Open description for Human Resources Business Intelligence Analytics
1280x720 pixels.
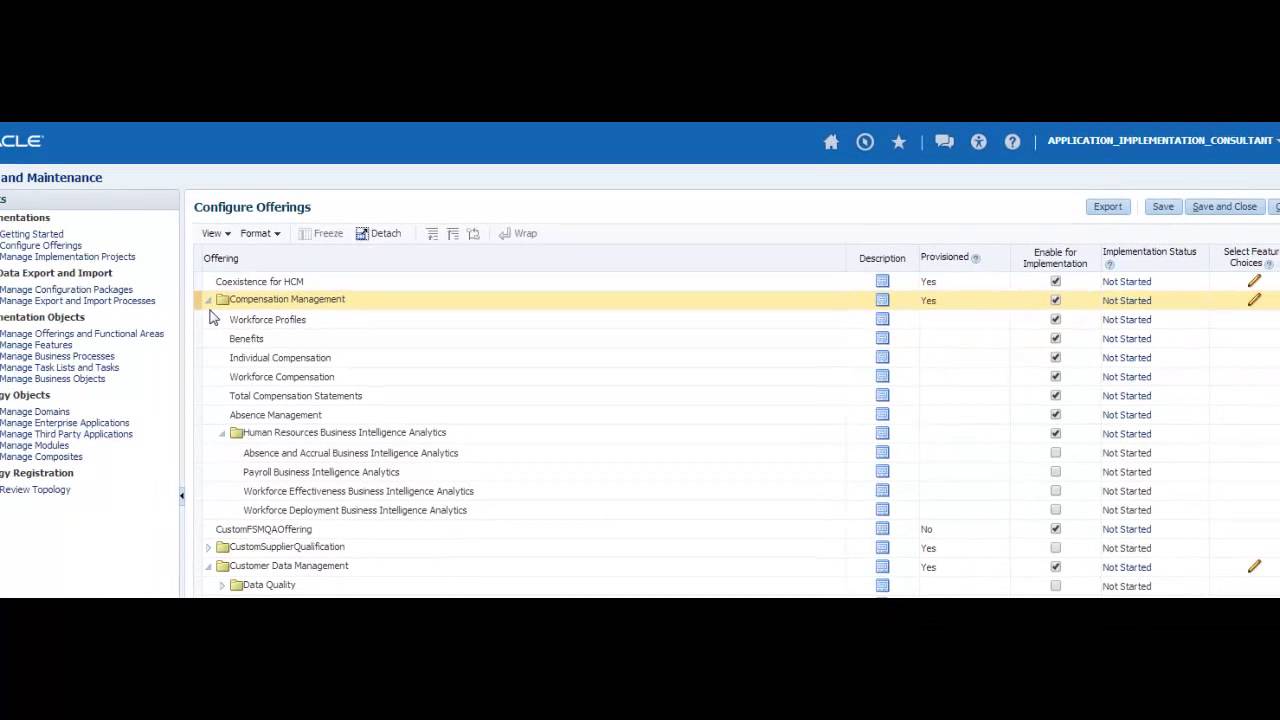click(882, 433)
